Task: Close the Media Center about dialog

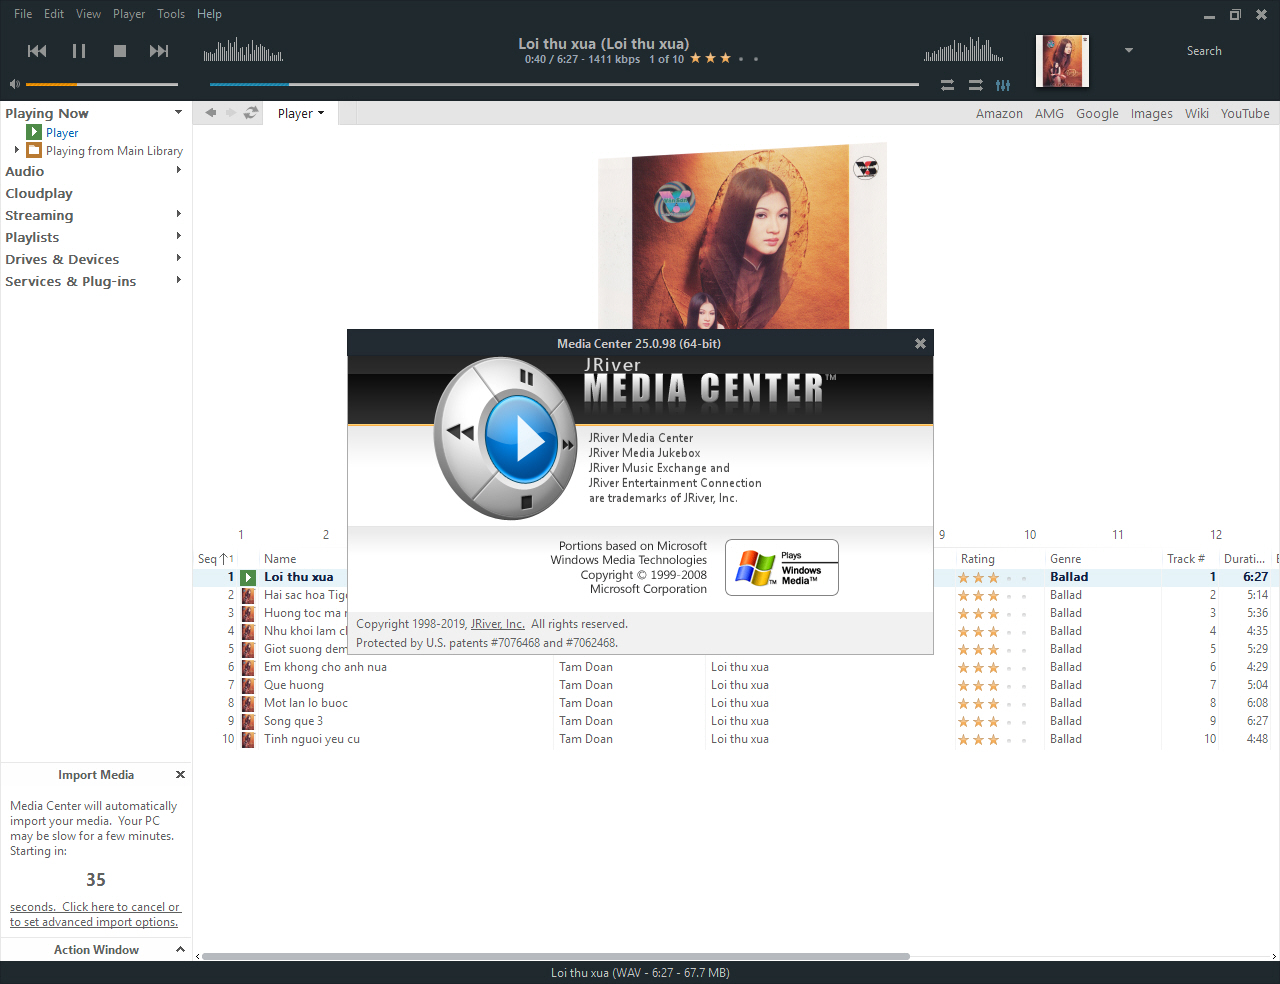Action: pyautogui.click(x=920, y=343)
